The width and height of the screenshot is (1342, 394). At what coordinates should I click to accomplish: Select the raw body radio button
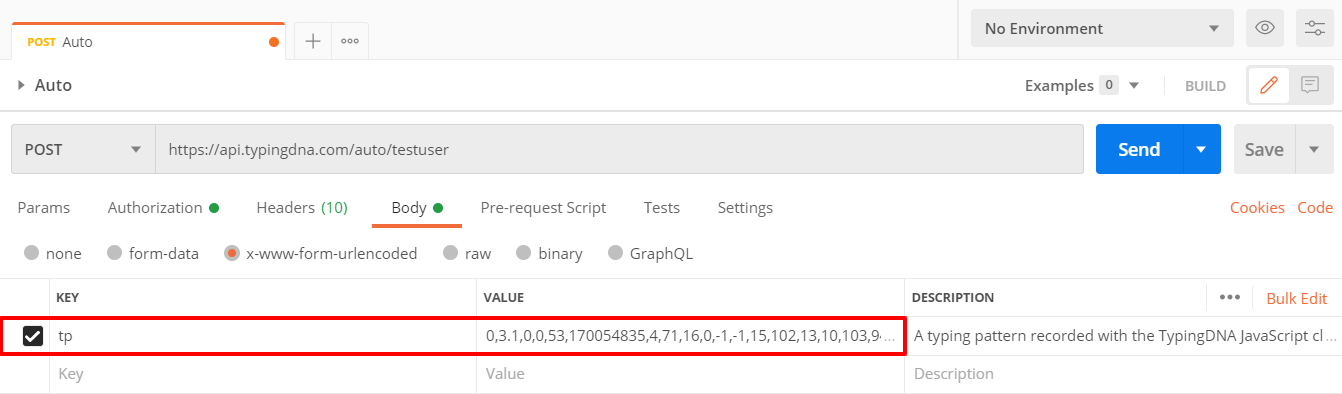450,254
